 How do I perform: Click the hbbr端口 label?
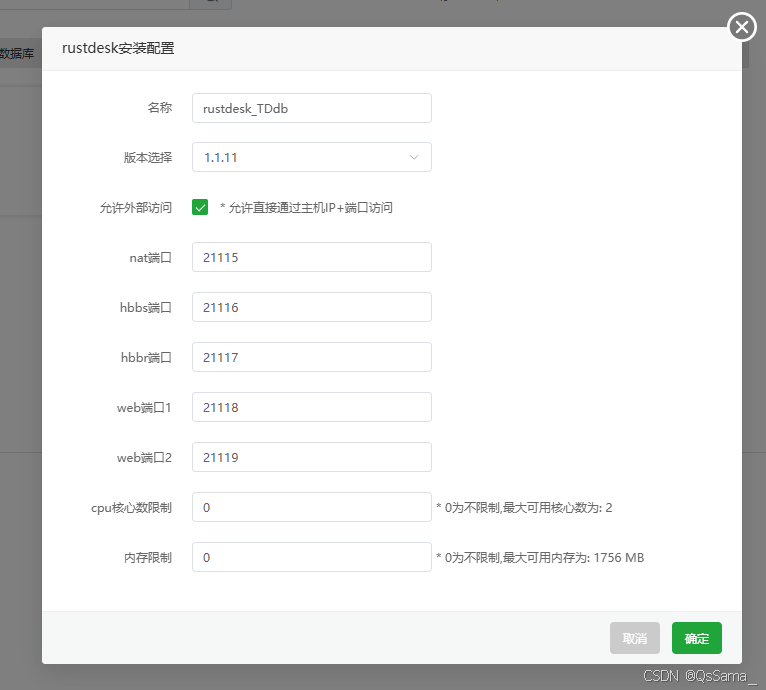pyautogui.click(x=146, y=358)
